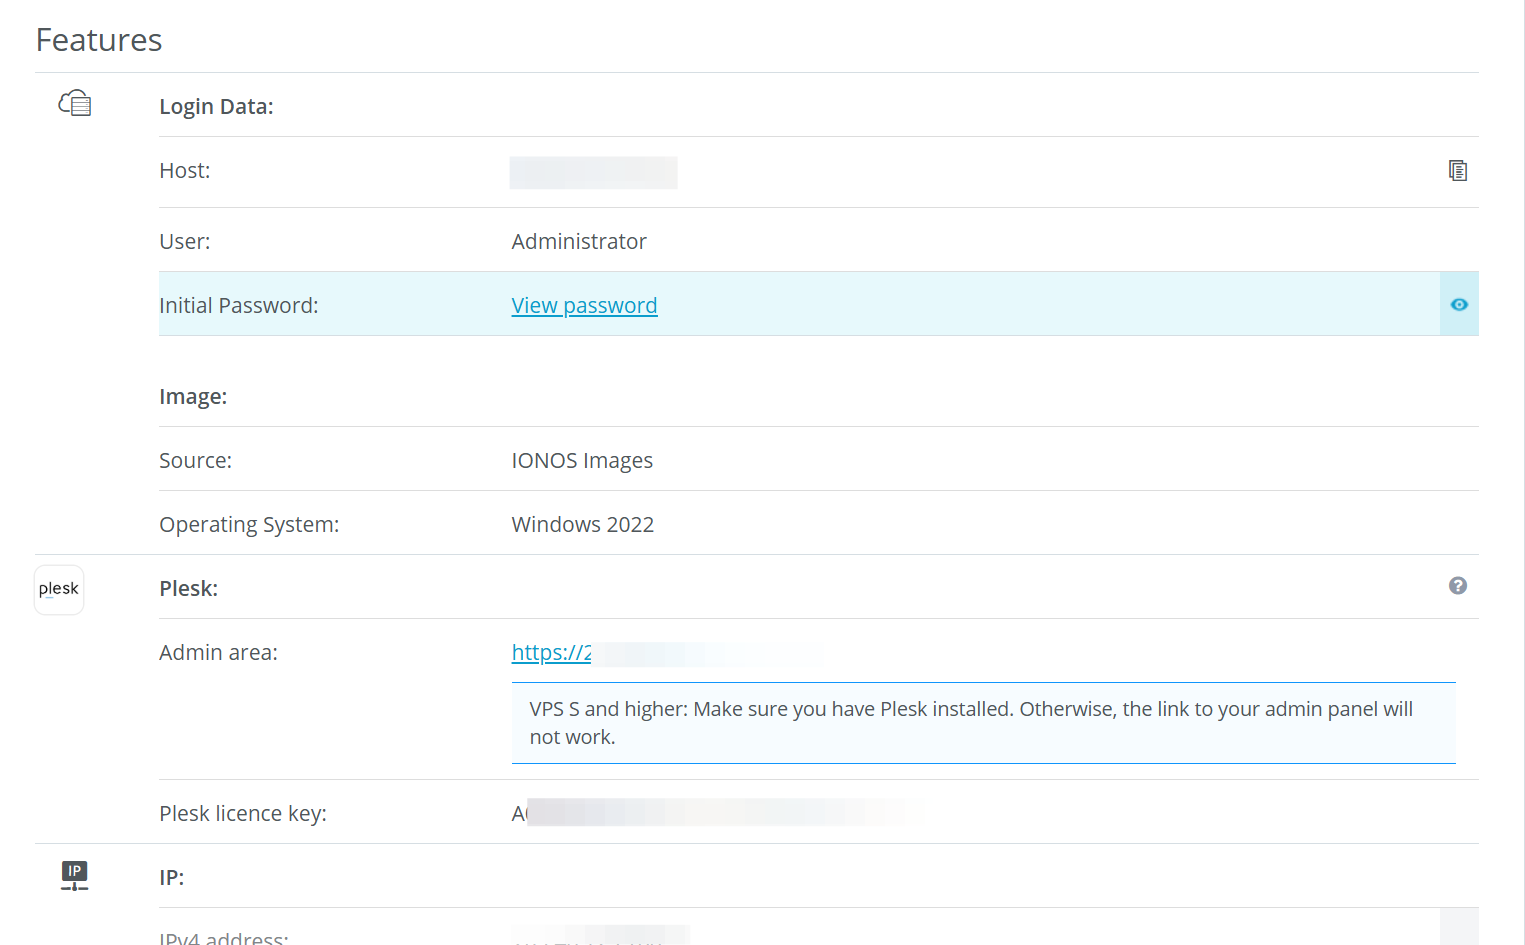
Task: Click the IP section title
Action: click(x=171, y=878)
